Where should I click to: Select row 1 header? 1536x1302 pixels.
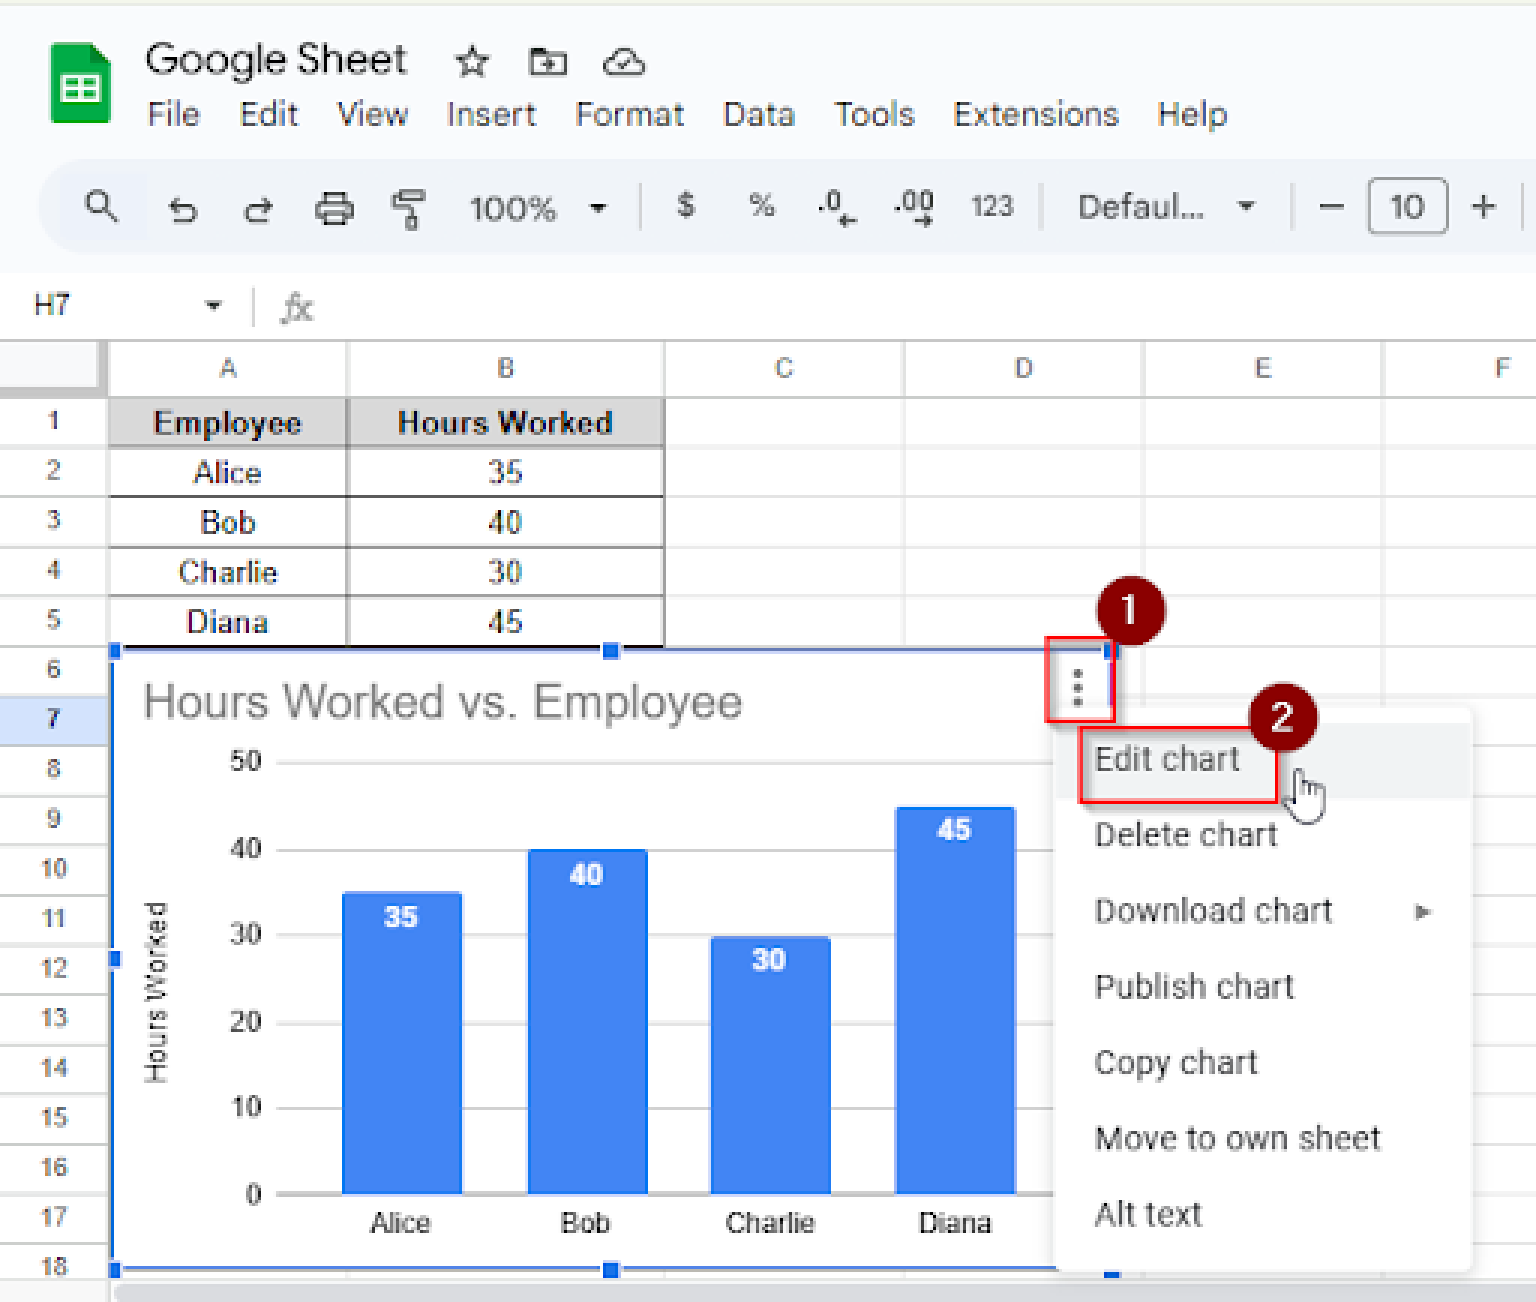(54, 421)
